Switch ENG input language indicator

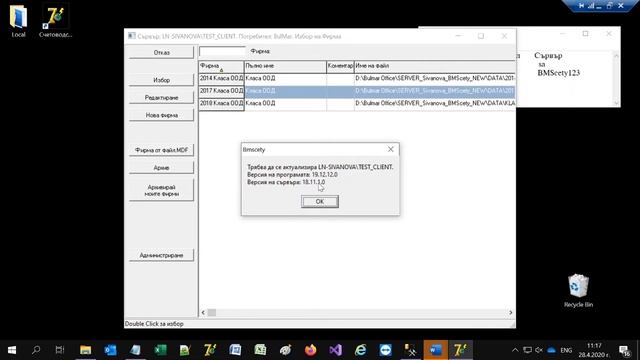(x=566, y=350)
